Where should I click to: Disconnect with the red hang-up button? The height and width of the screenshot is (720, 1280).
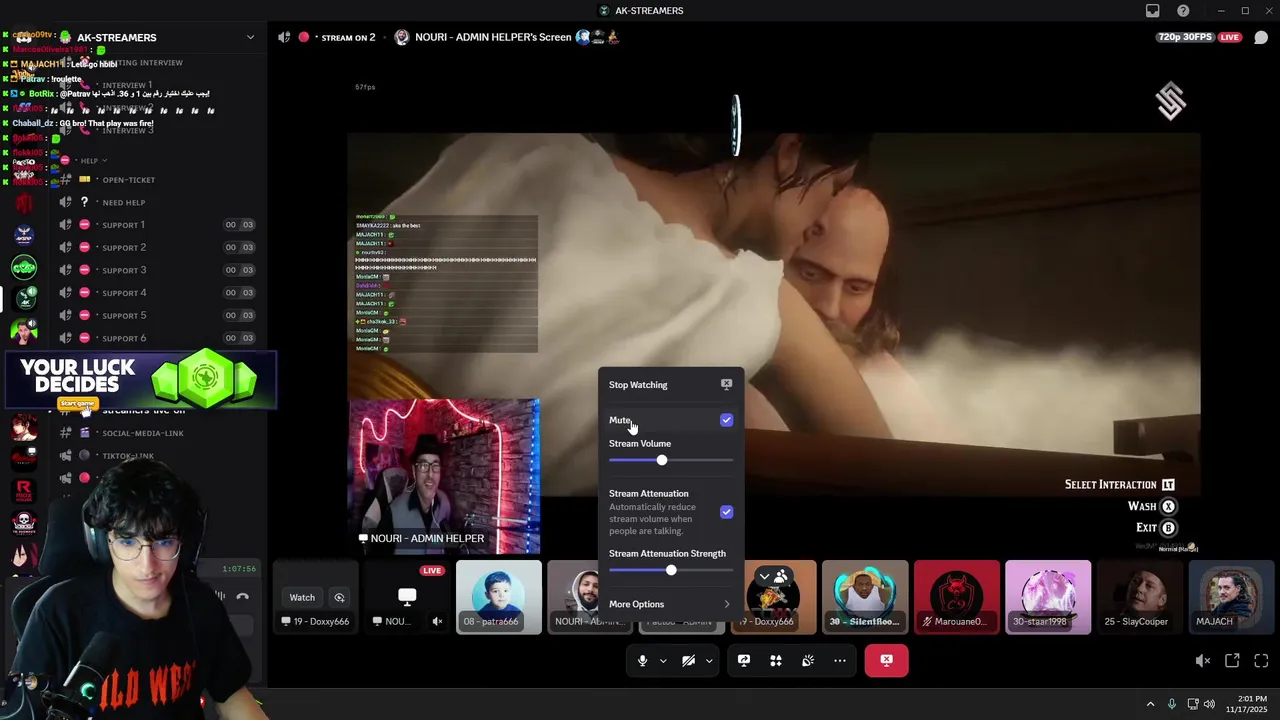click(x=886, y=660)
